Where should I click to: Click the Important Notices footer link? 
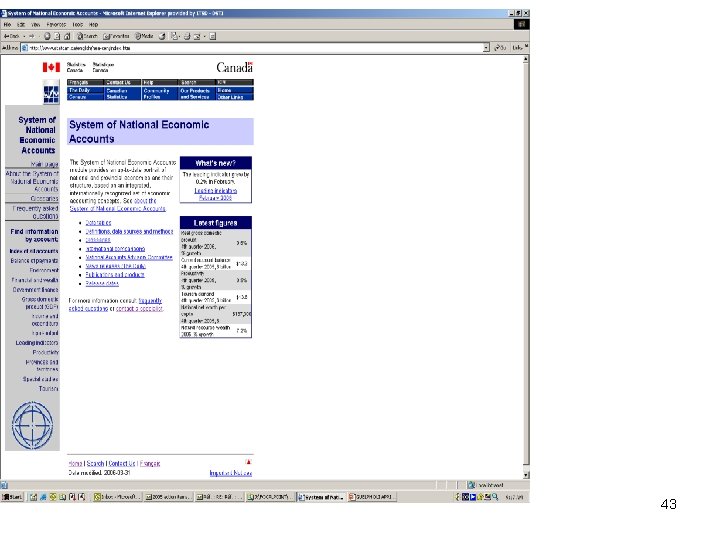[231, 473]
